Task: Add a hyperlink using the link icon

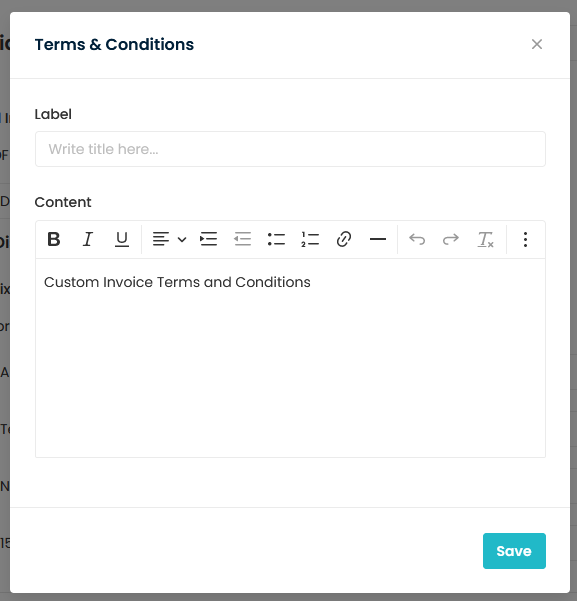Action: (344, 240)
